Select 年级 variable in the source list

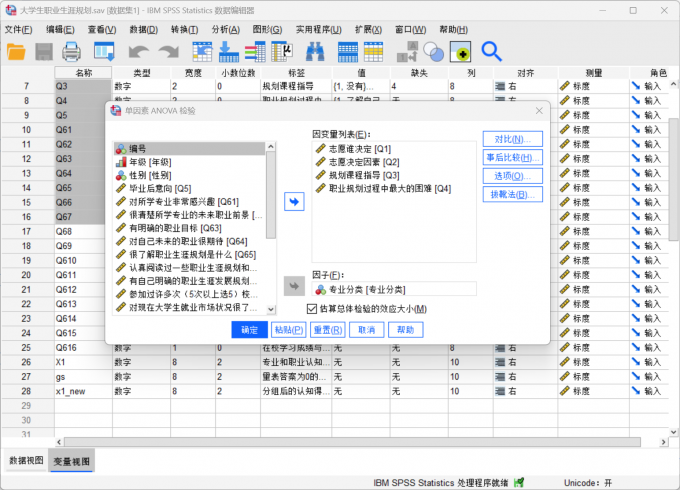tap(150, 162)
